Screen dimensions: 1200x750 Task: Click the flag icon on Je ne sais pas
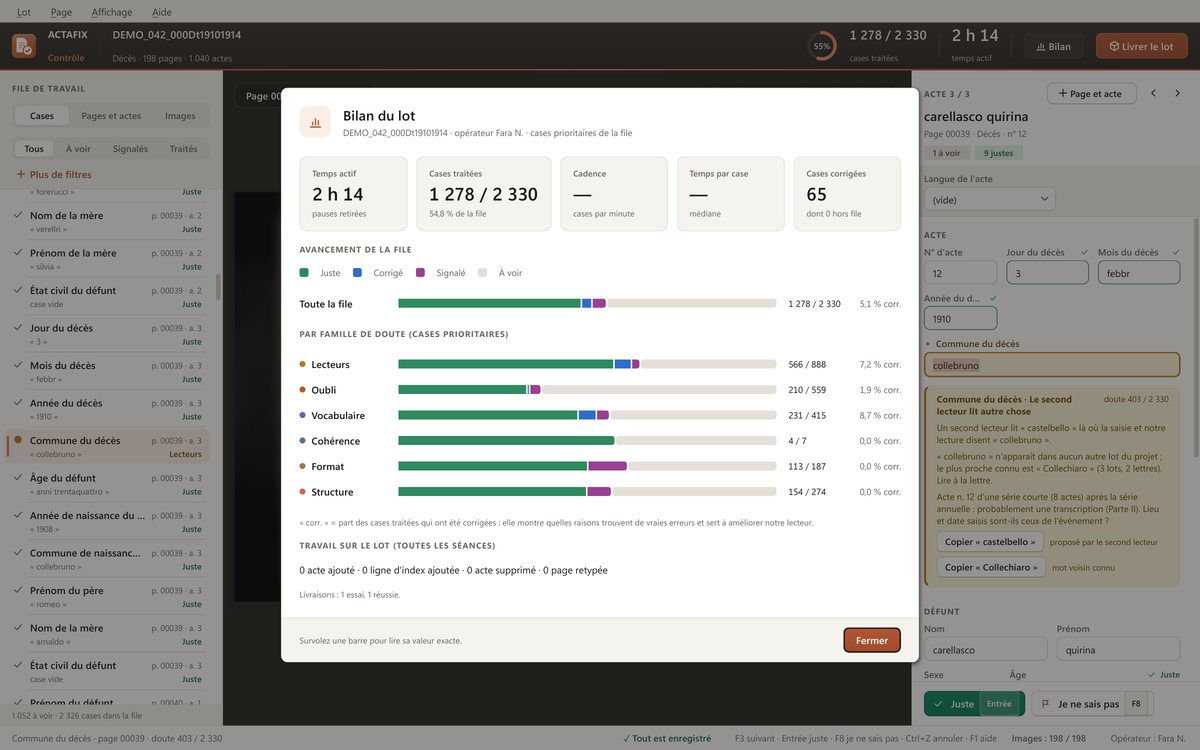(x=1046, y=704)
